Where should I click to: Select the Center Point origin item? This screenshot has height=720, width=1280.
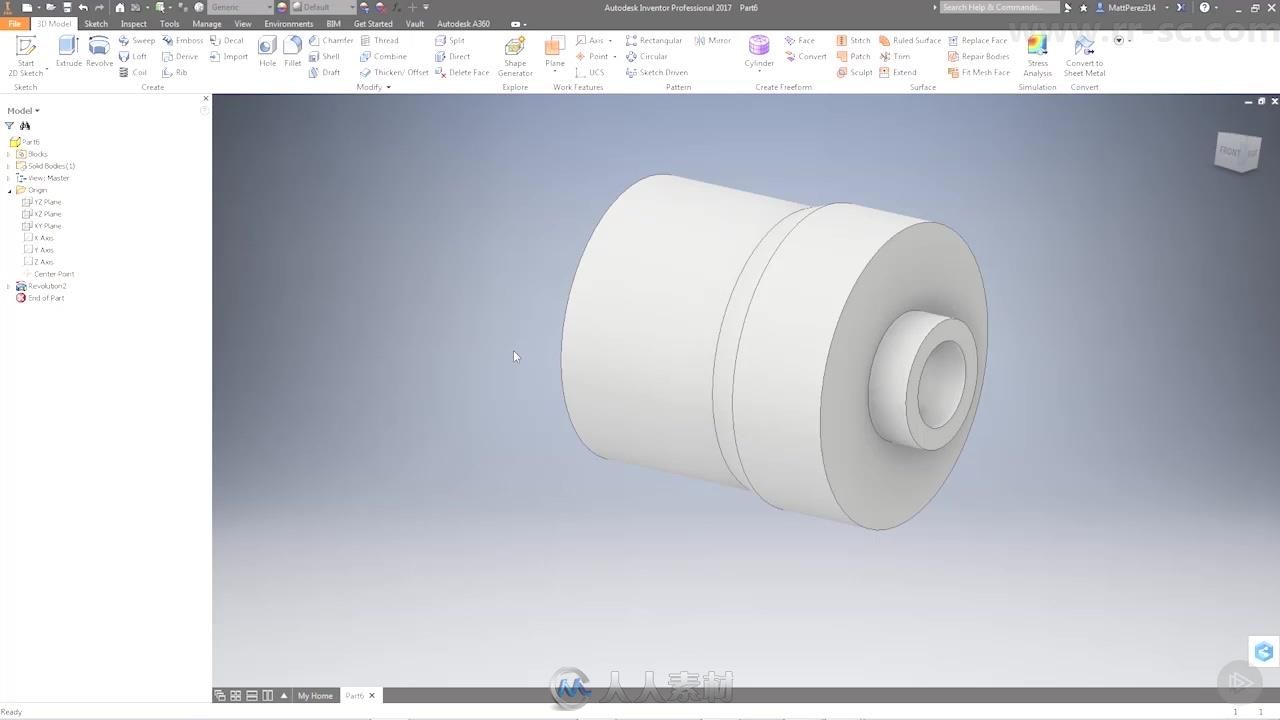tap(49, 274)
